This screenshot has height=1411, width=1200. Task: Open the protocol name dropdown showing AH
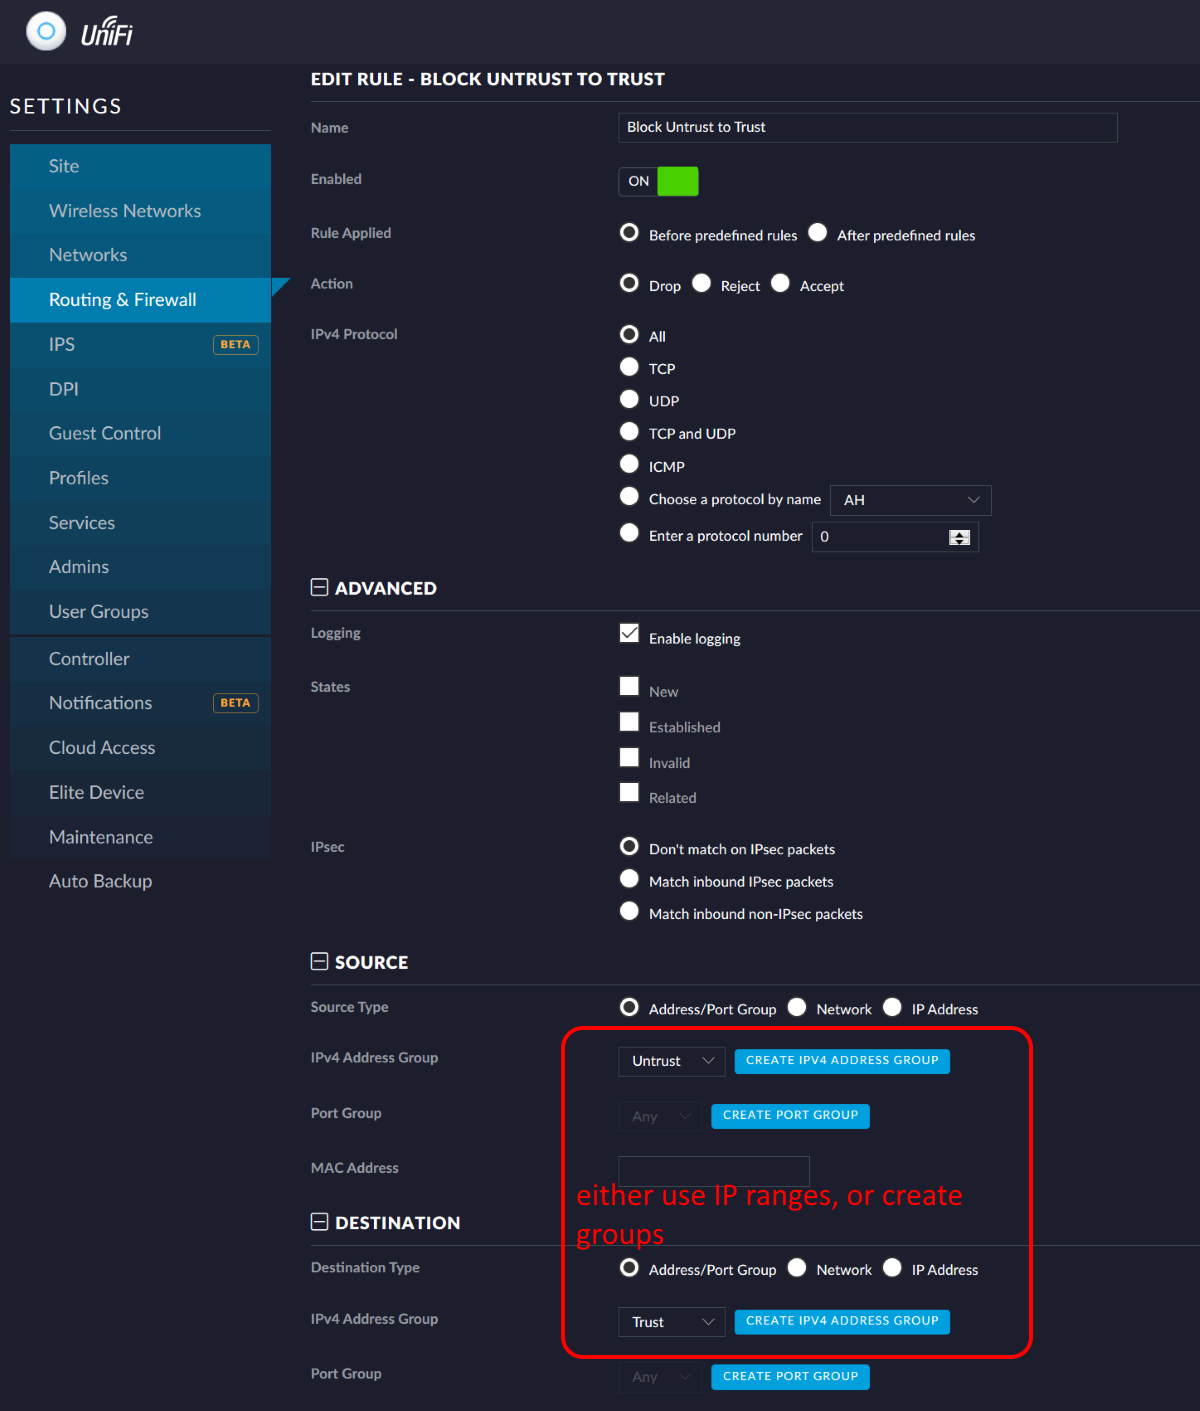coord(909,500)
